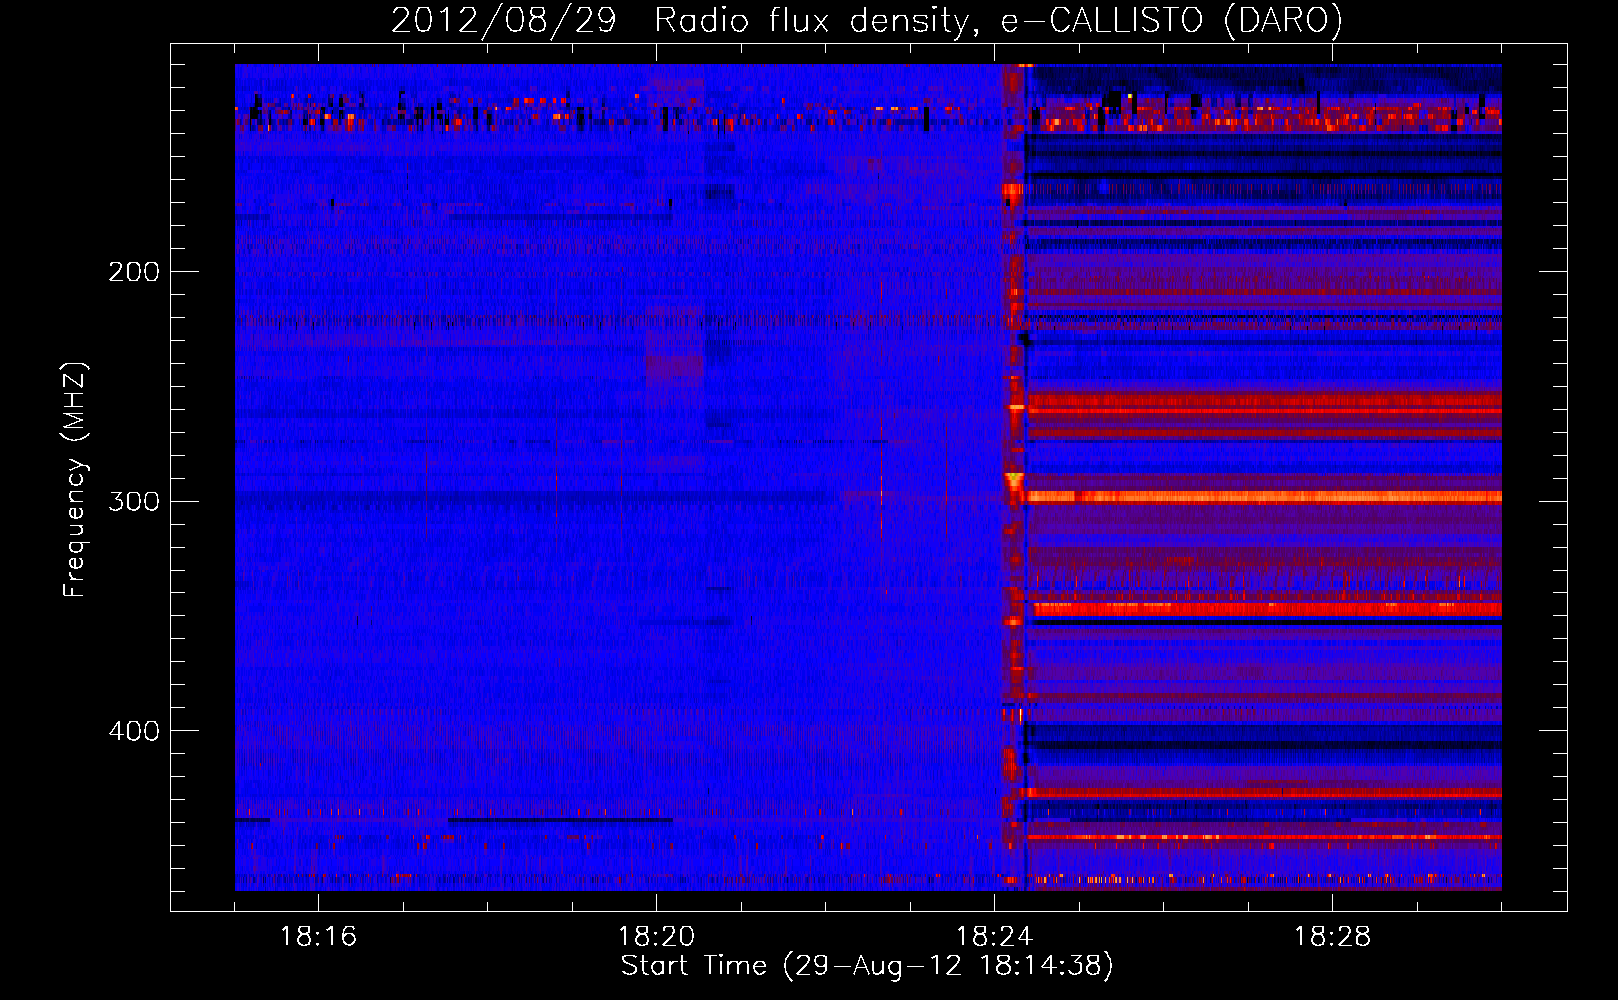This screenshot has height=1000, width=1618.
Task: Click the 18:24 time tick label
Action: pos(994,937)
